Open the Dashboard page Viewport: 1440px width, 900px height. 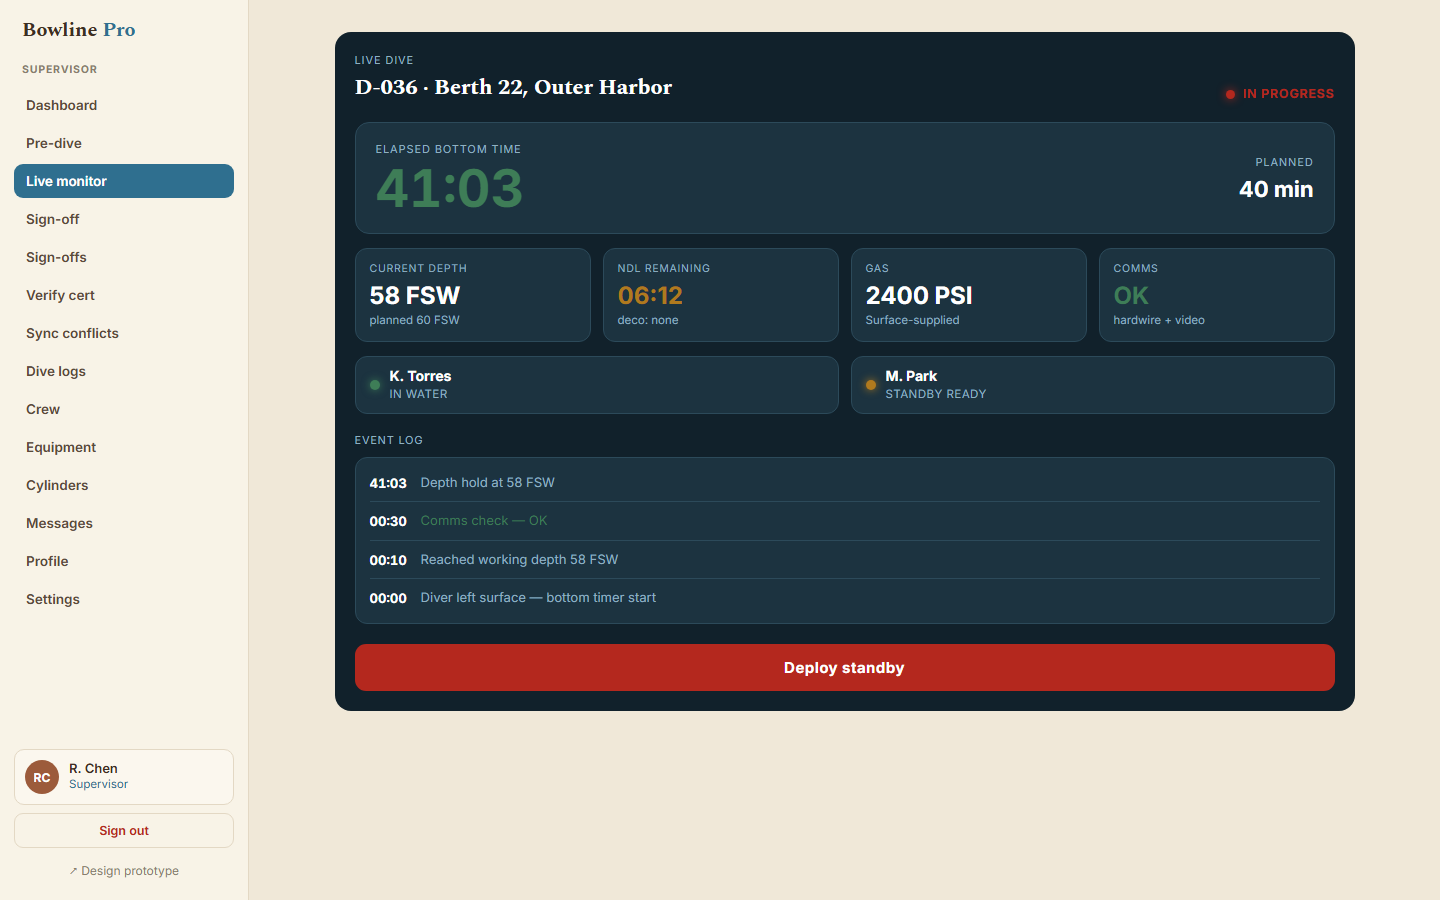tap(124, 105)
